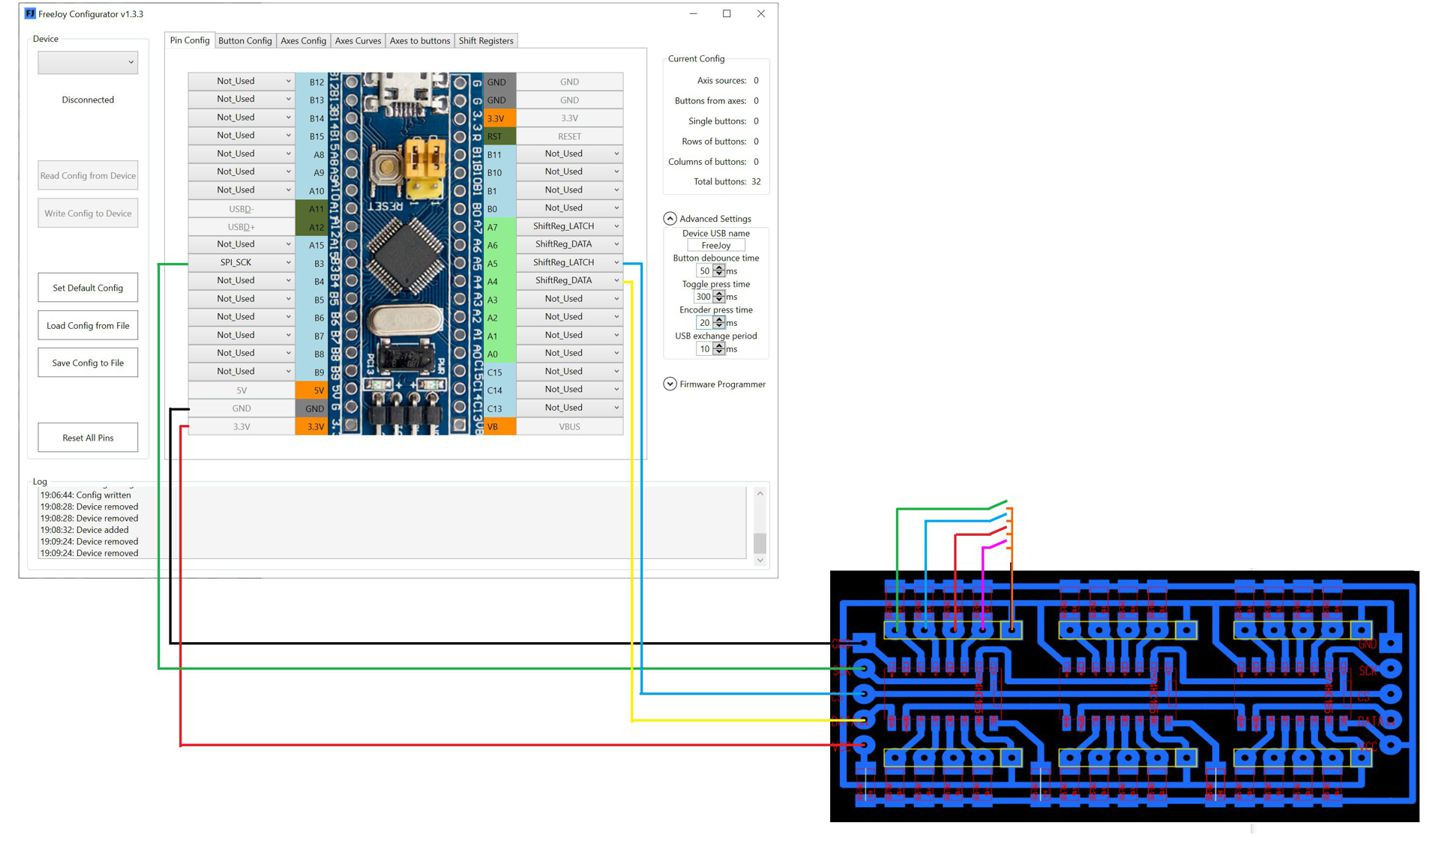
Task: Collapse Advanced Settings chevron icon
Action: coord(670,218)
